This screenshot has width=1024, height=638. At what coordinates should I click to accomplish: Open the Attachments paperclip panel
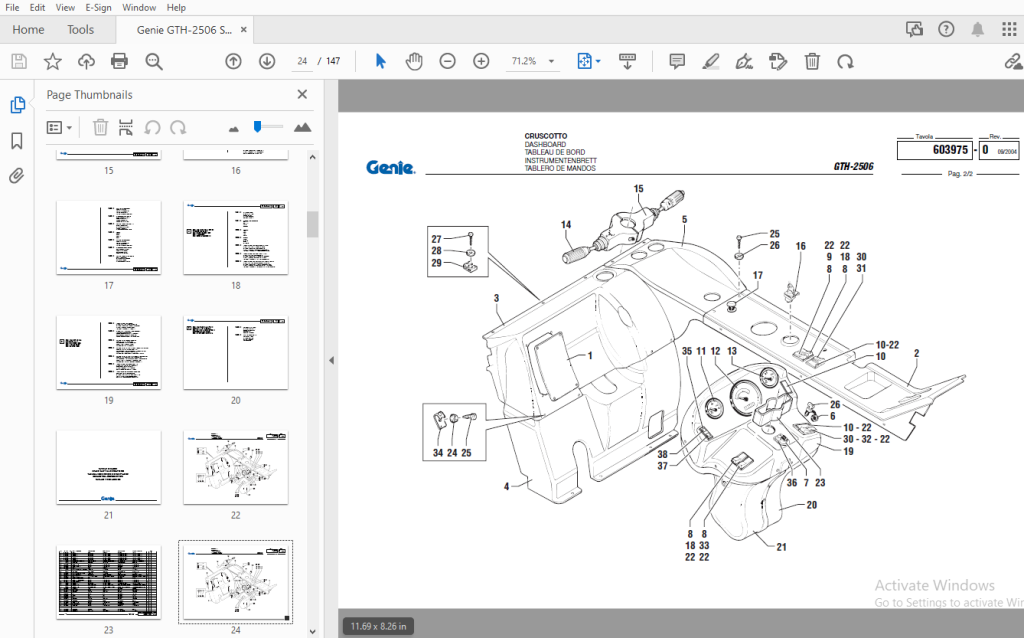point(17,176)
